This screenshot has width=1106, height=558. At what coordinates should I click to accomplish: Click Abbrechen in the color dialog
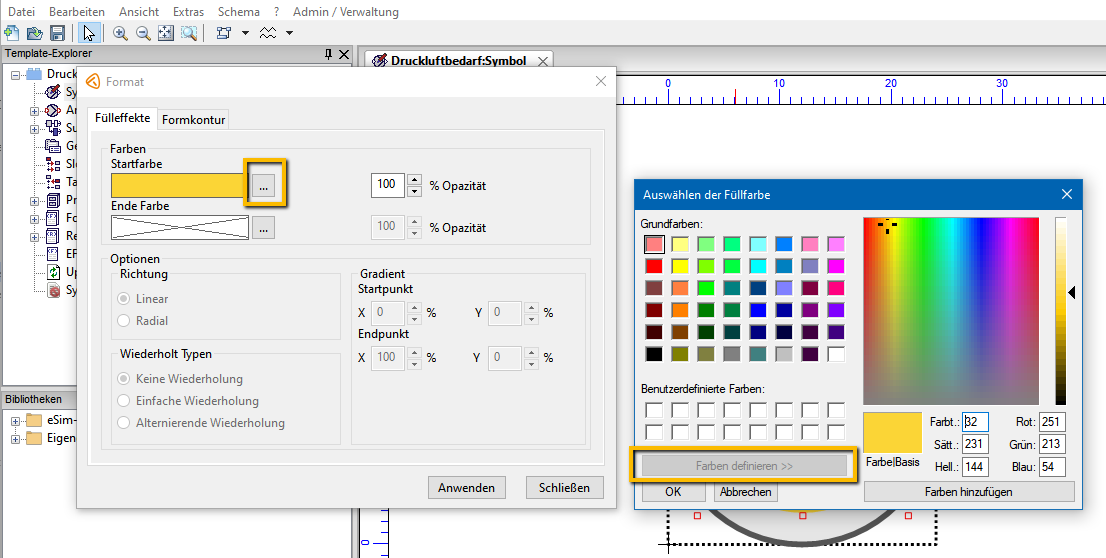point(746,492)
